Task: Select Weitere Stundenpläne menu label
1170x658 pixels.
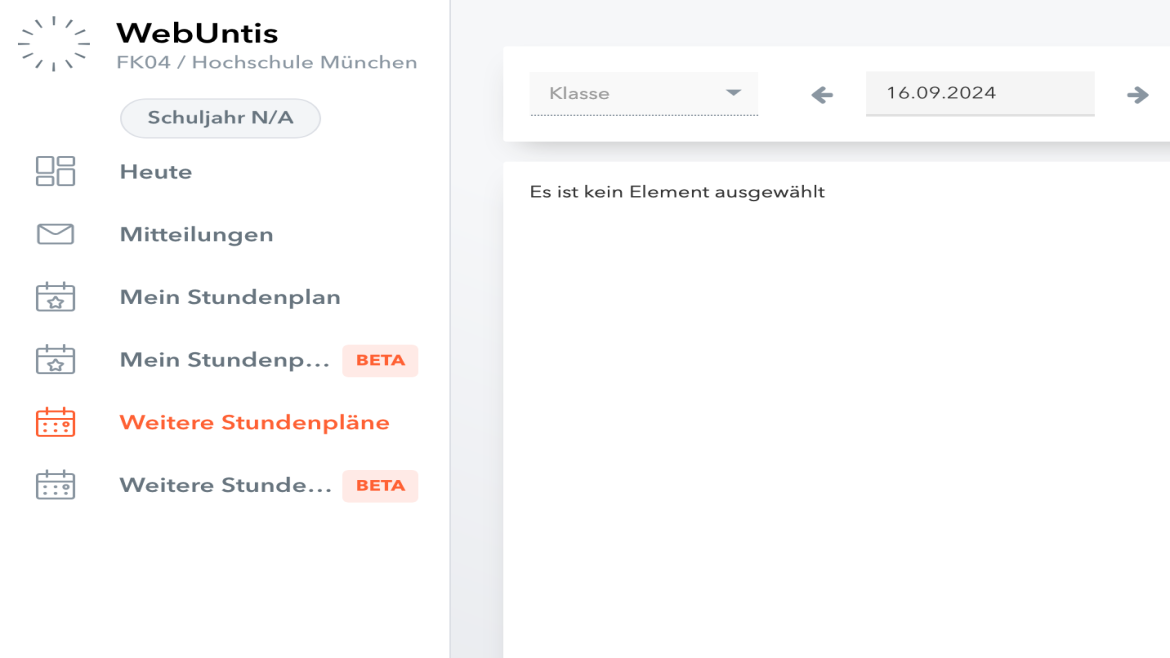Action: coord(254,422)
